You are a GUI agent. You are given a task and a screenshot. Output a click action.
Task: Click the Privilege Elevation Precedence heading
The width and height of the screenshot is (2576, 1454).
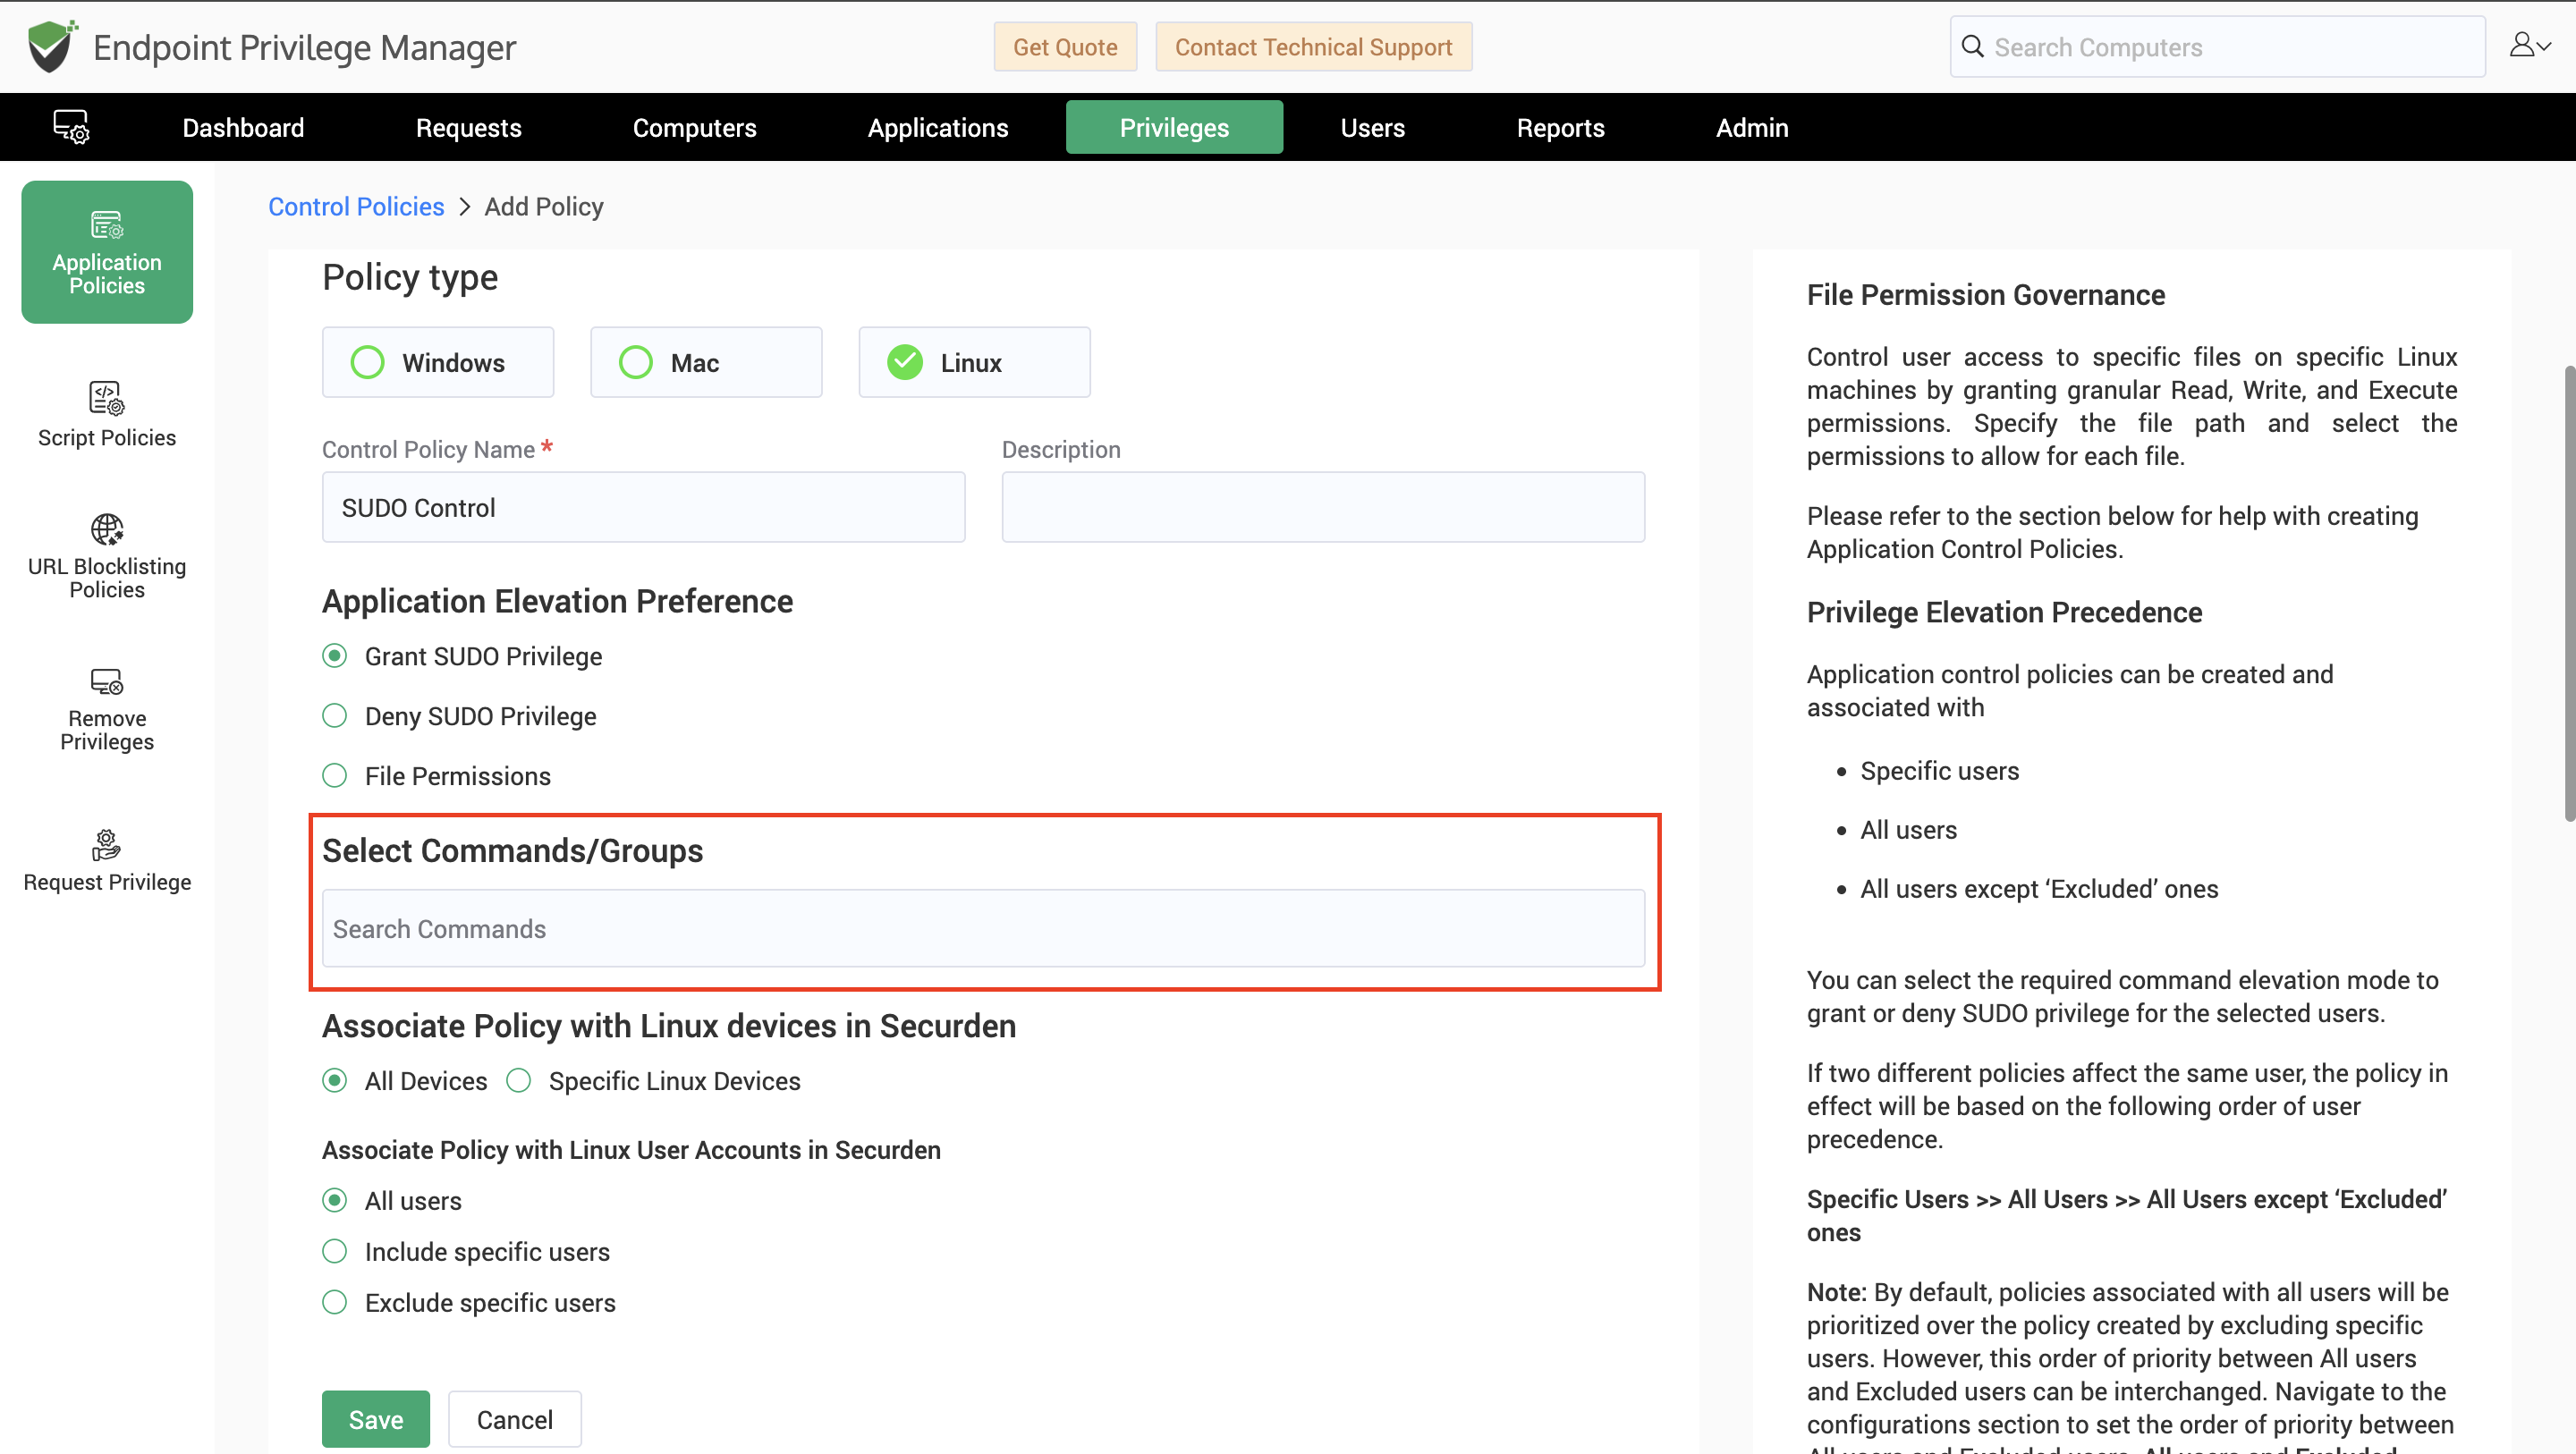pyautogui.click(x=2005, y=612)
